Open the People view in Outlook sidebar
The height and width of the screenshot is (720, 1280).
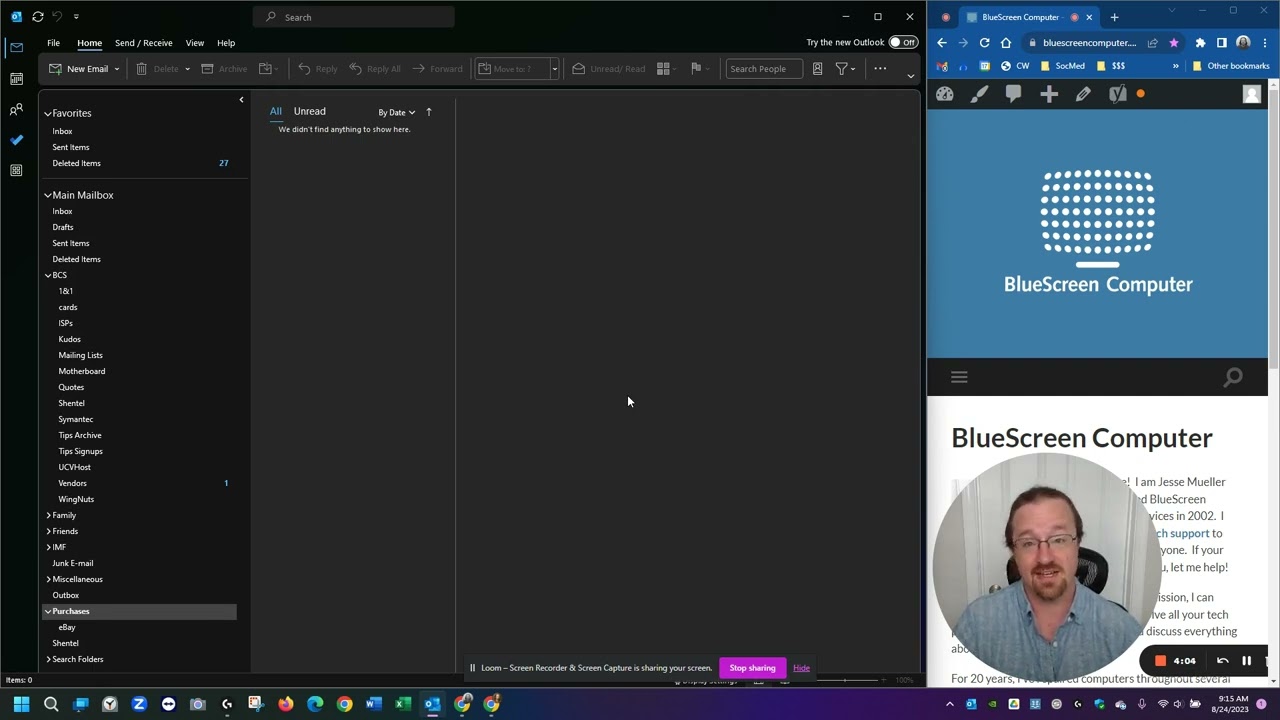[x=16, y=110]
